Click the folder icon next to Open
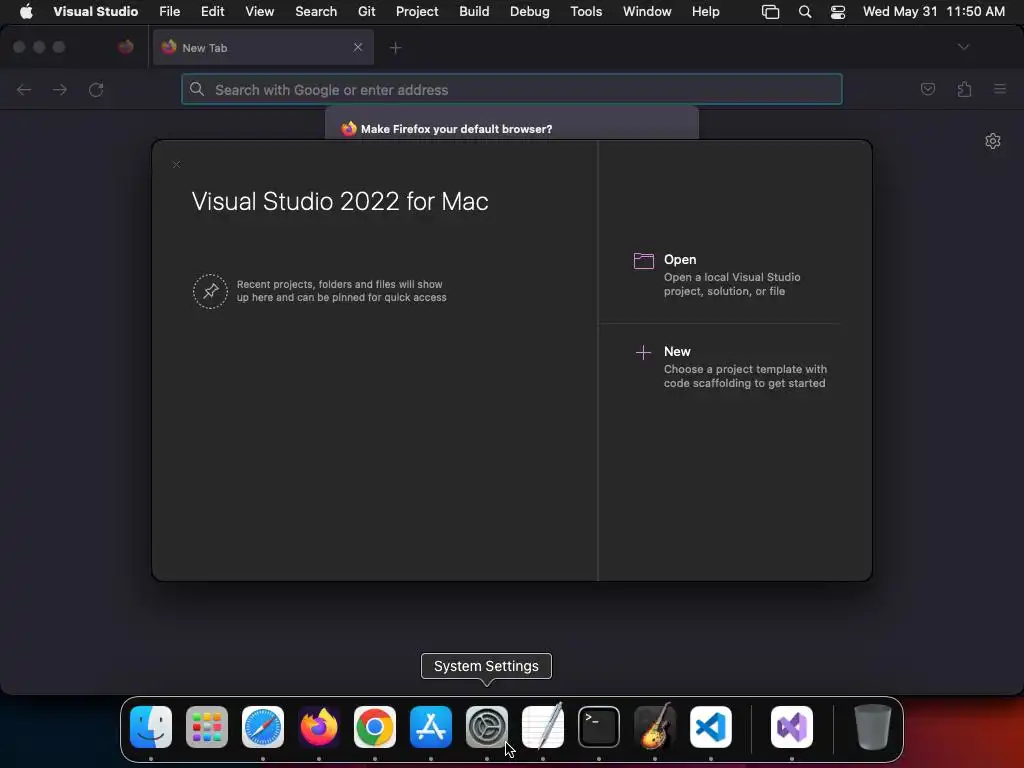The width and height of the screenshot is (1024, 768). tap(644, 261)
